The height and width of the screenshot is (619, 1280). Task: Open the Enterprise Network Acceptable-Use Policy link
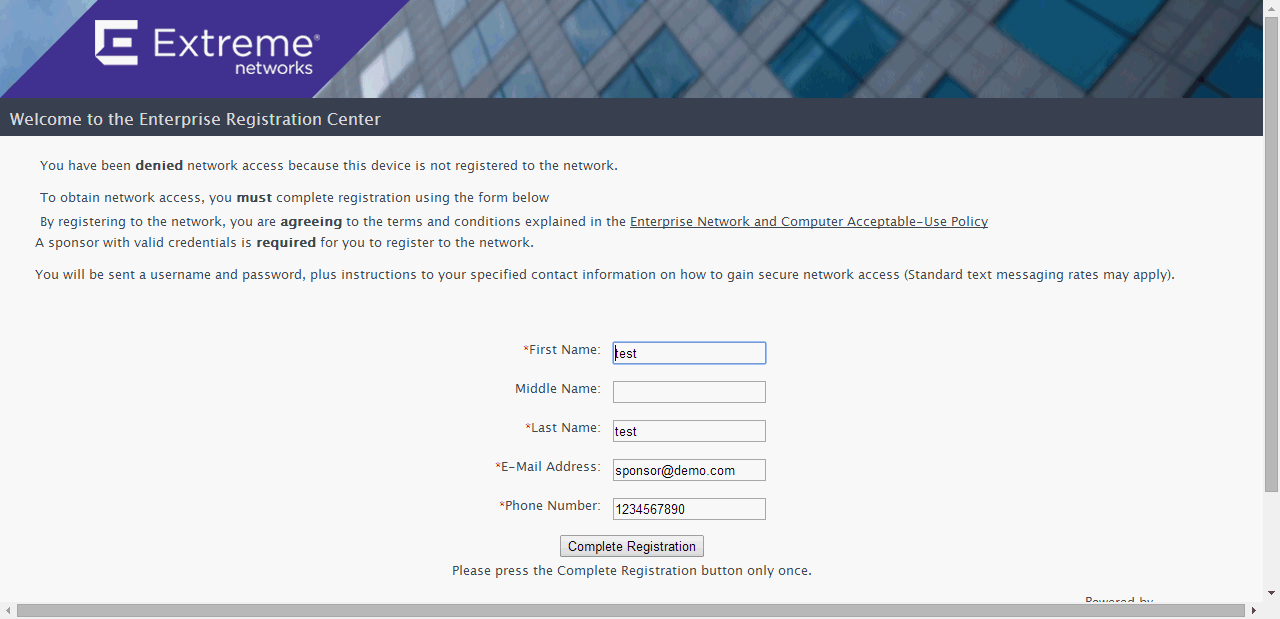[x=809, y=222]
